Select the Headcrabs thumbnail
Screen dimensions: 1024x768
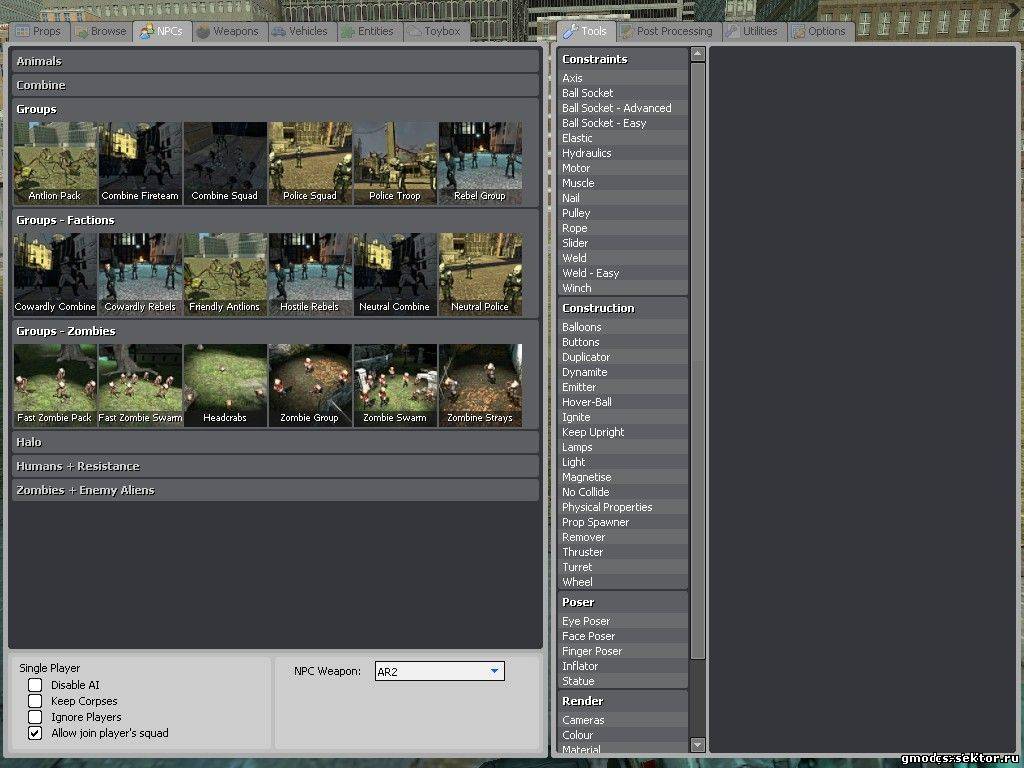tap(225, 385)
